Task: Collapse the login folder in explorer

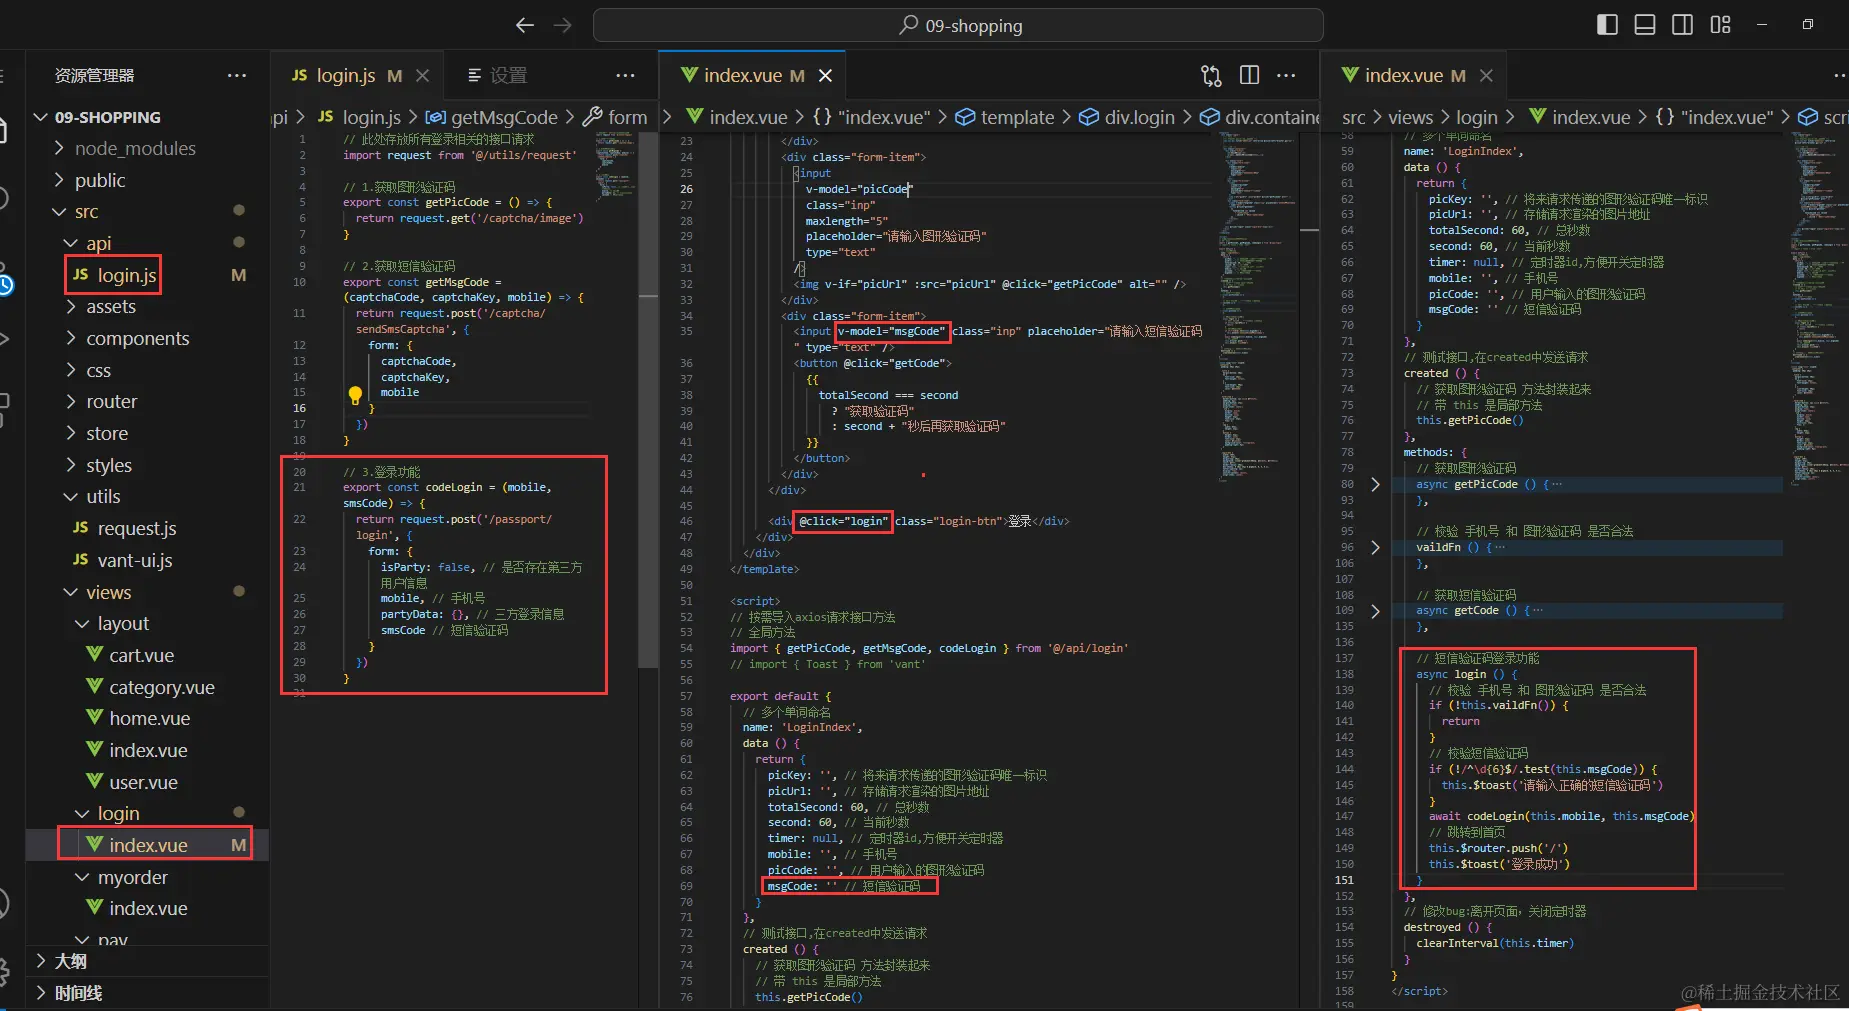Action: [x=118, y=814]
